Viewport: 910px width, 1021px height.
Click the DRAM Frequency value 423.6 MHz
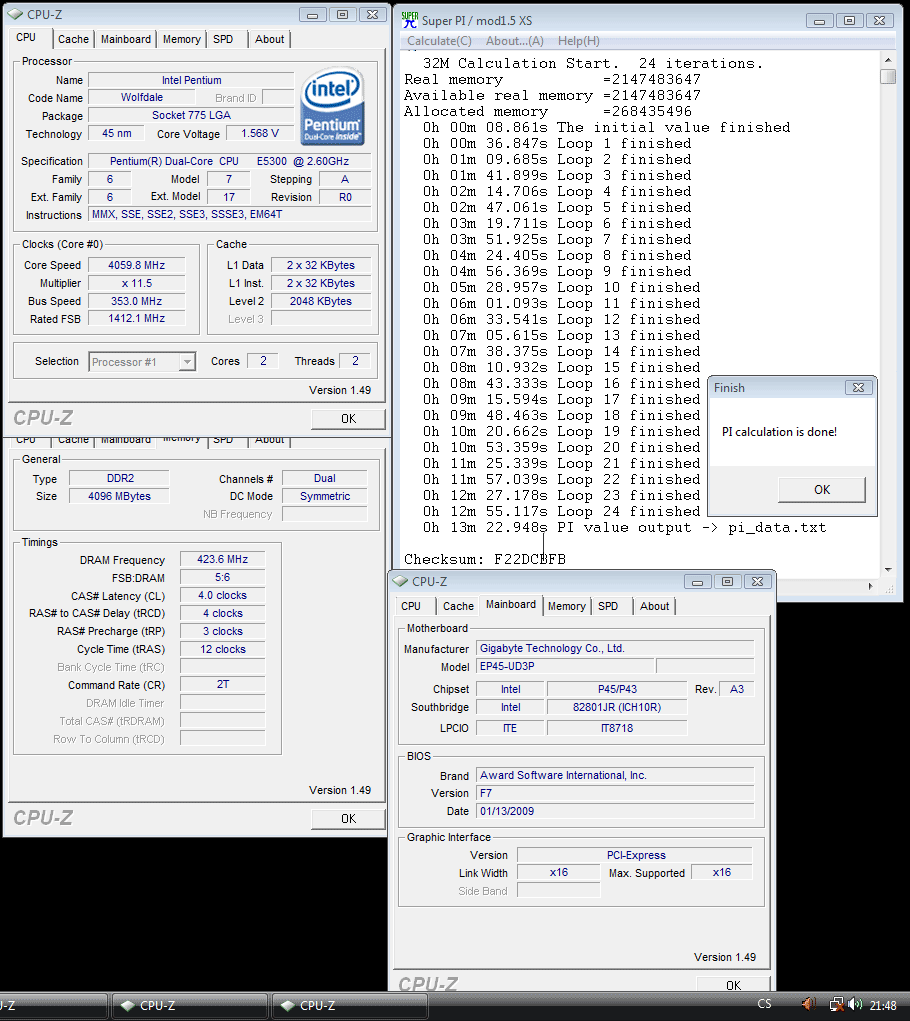click(x=223, y=559)
